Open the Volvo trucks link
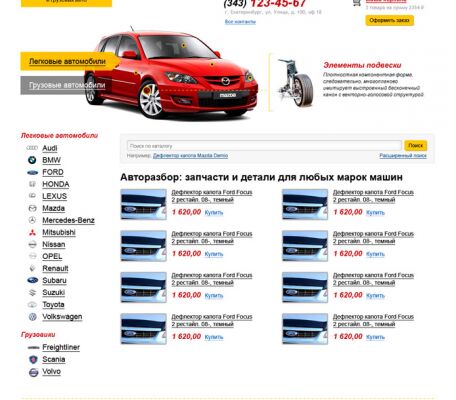 click(x=51, y=371)
